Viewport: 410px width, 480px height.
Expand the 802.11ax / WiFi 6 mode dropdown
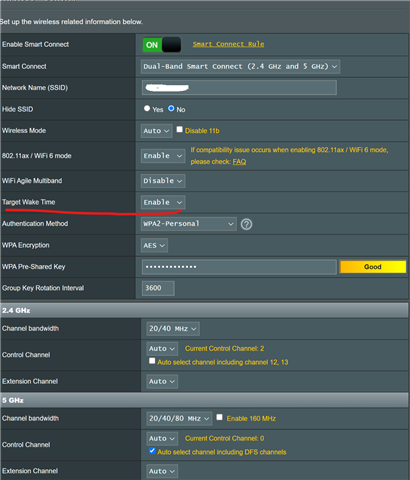tap(163, 156)
